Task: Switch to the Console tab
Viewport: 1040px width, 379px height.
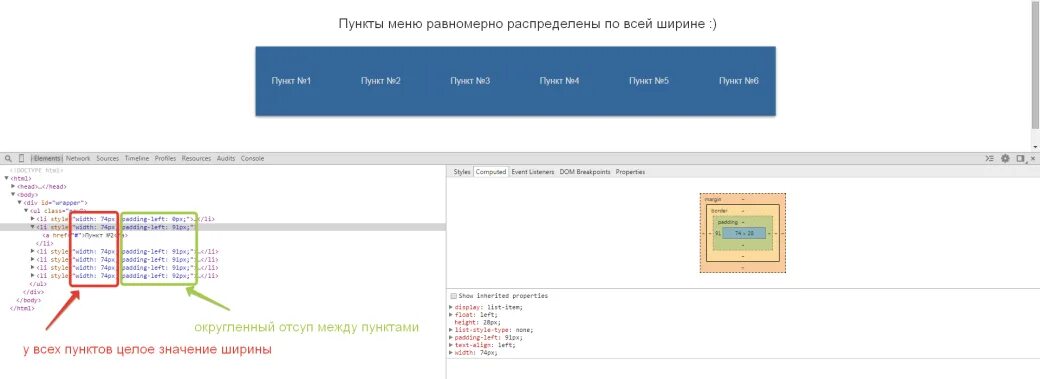Action: pyautogui.click(x=253, y=159)
